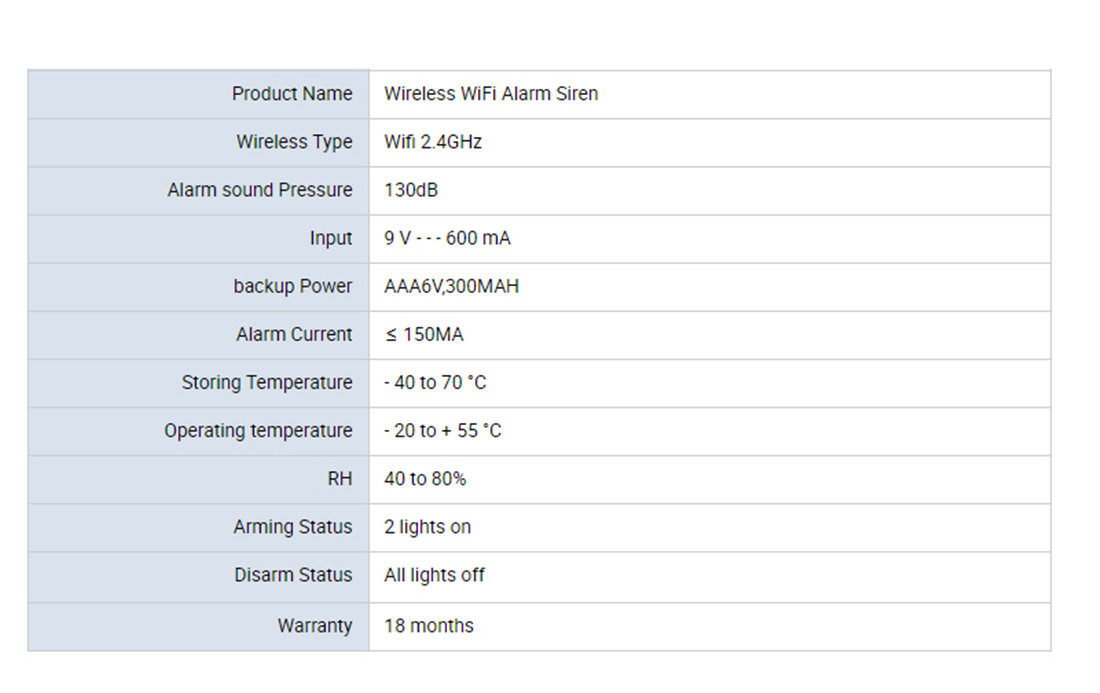
Task: Click the 18 months warranty value
Action: (x=429, y=626)
